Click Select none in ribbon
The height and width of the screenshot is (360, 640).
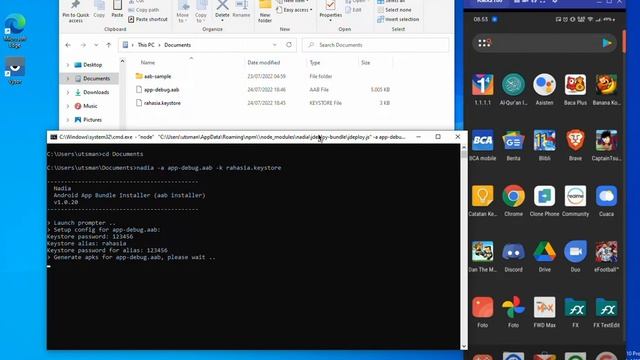(394, 10)
